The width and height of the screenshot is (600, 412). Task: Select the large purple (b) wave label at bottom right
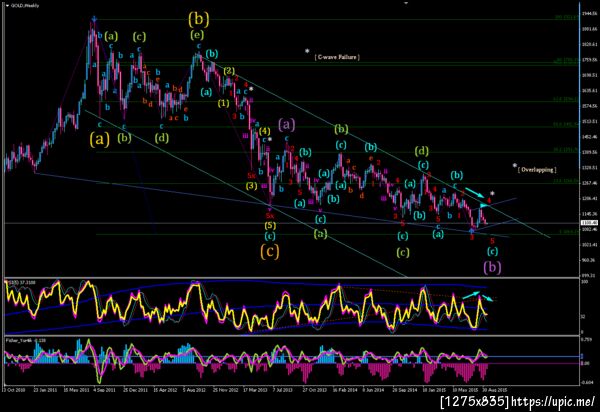(x=492, y=267)
